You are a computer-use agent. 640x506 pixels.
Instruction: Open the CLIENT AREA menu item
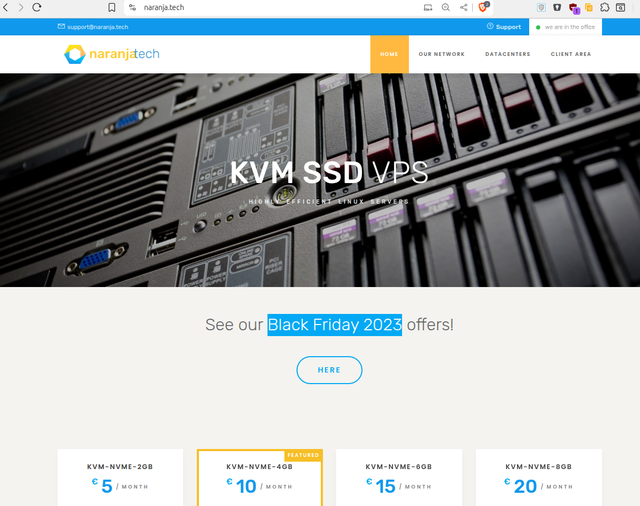[x=570, y=54]
